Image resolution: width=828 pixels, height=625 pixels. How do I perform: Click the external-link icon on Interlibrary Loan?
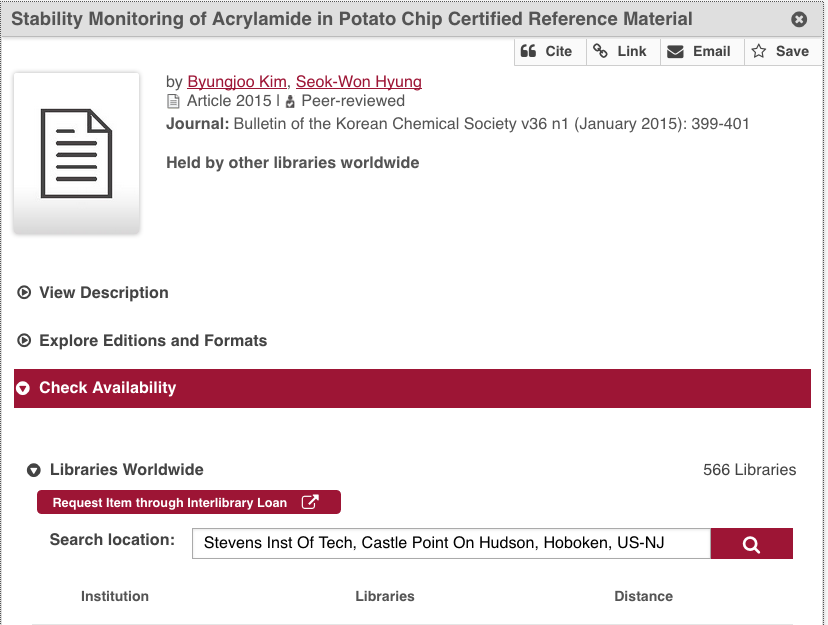point(310,501)
